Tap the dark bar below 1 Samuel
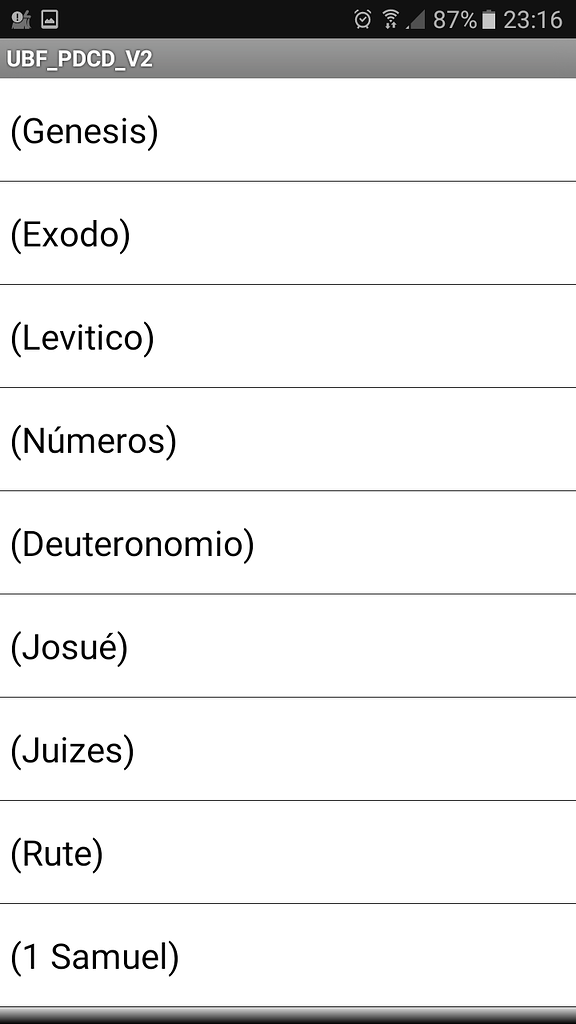 [288, 1016]
